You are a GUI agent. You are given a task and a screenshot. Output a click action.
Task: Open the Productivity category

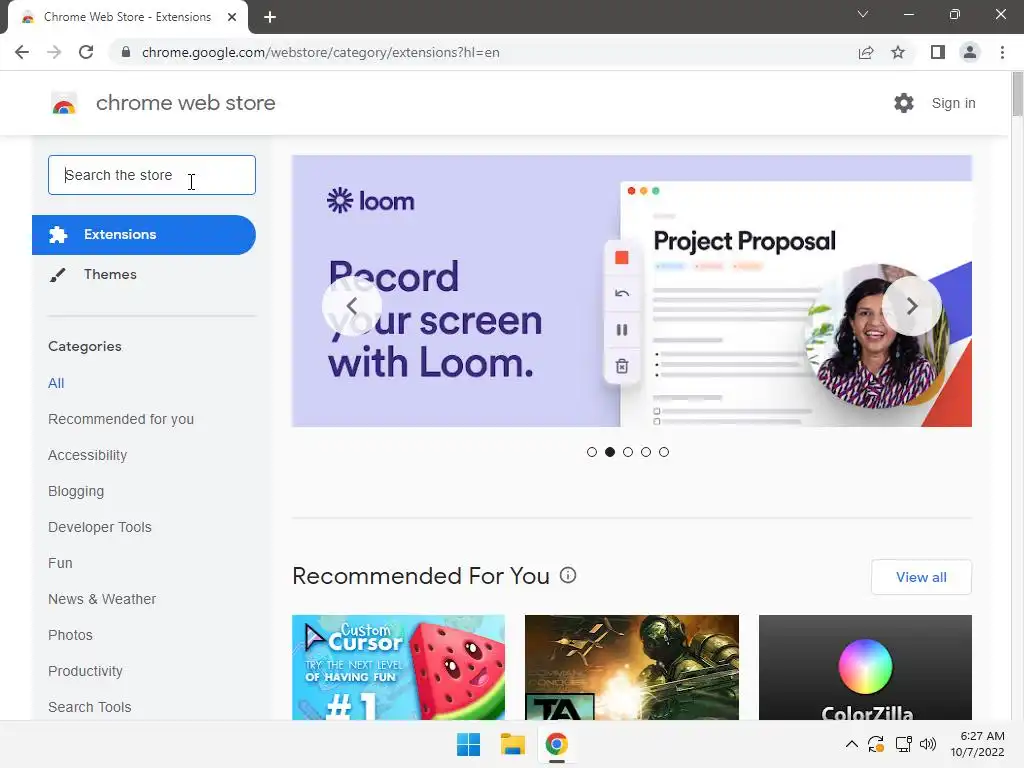(x=86, y=671)
